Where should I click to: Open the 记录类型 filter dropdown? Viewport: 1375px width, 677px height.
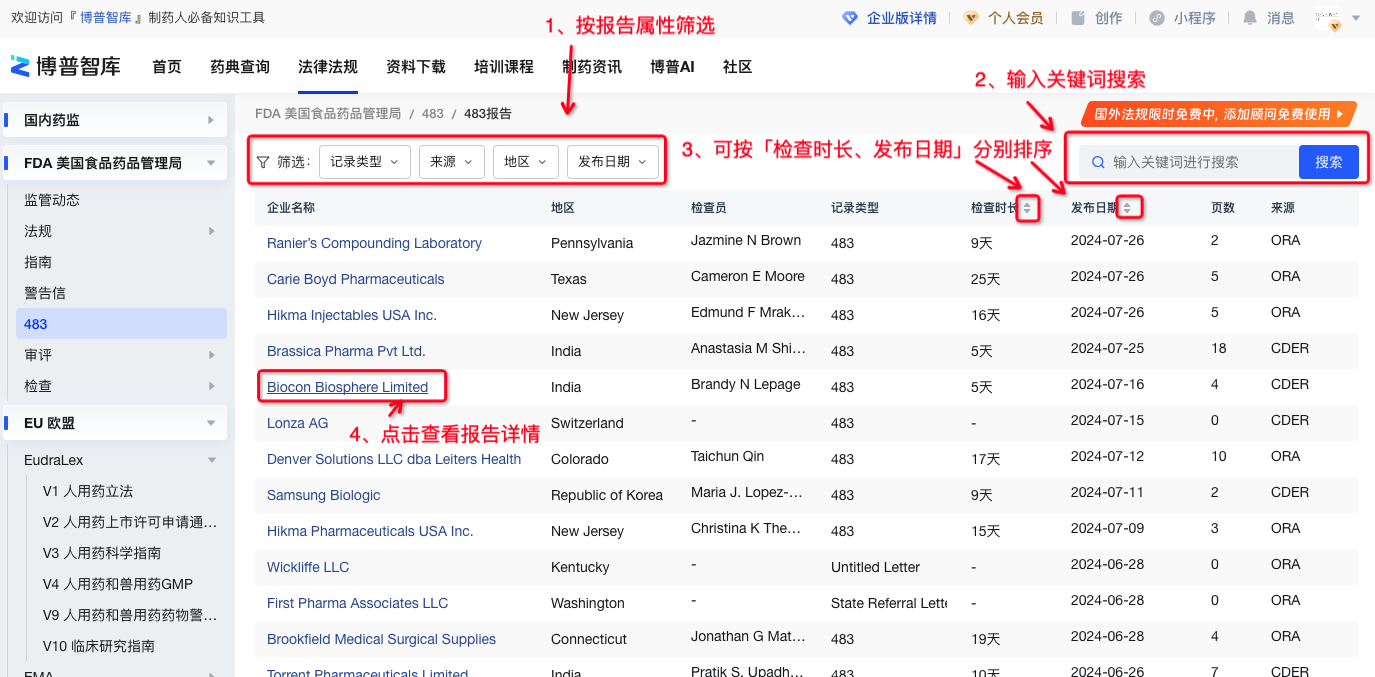pos(365,162)
